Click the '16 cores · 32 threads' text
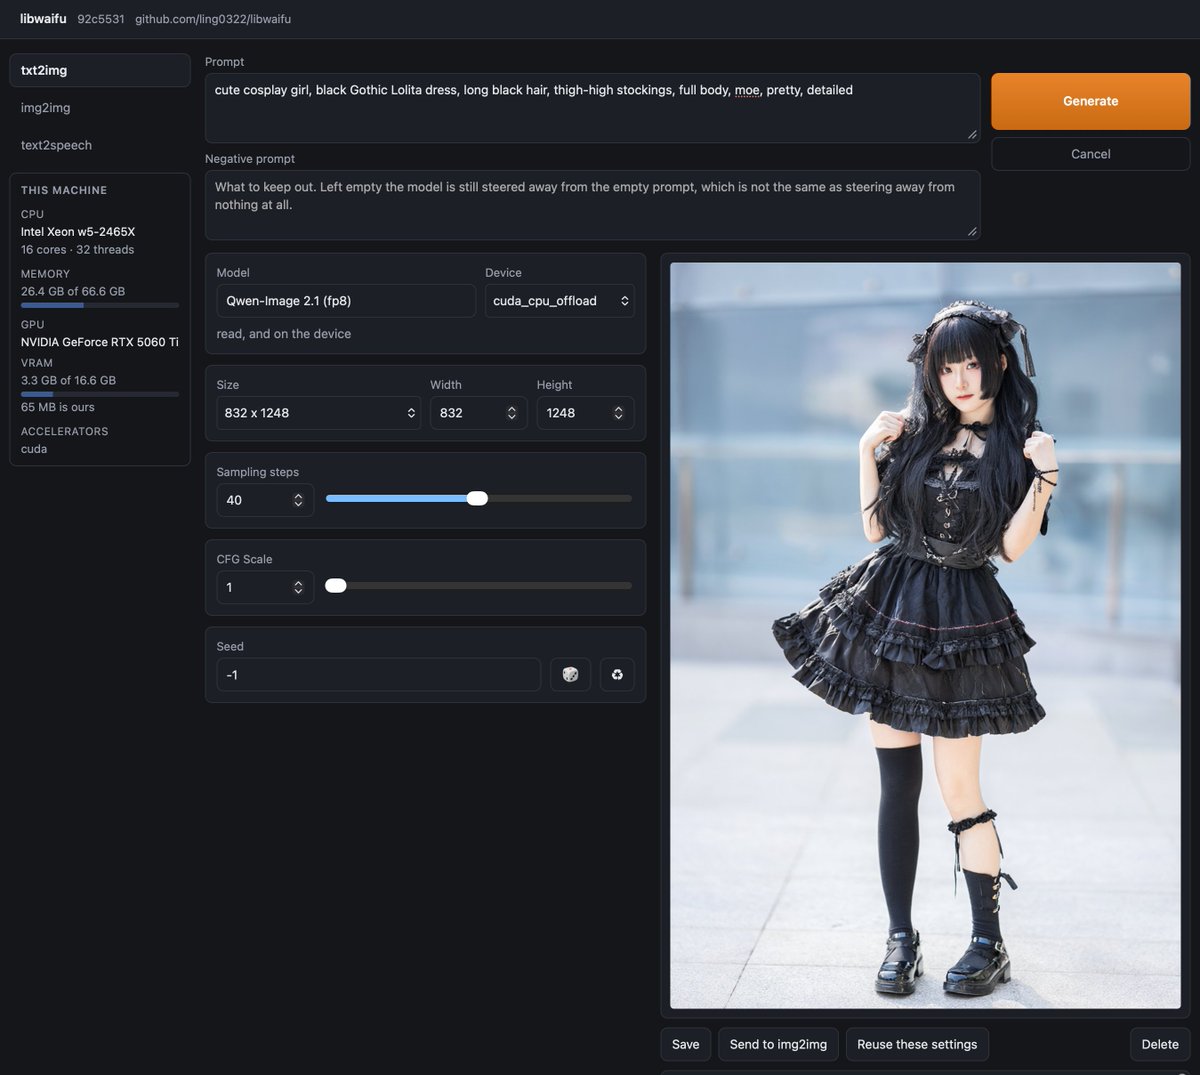 coord(77,250)
